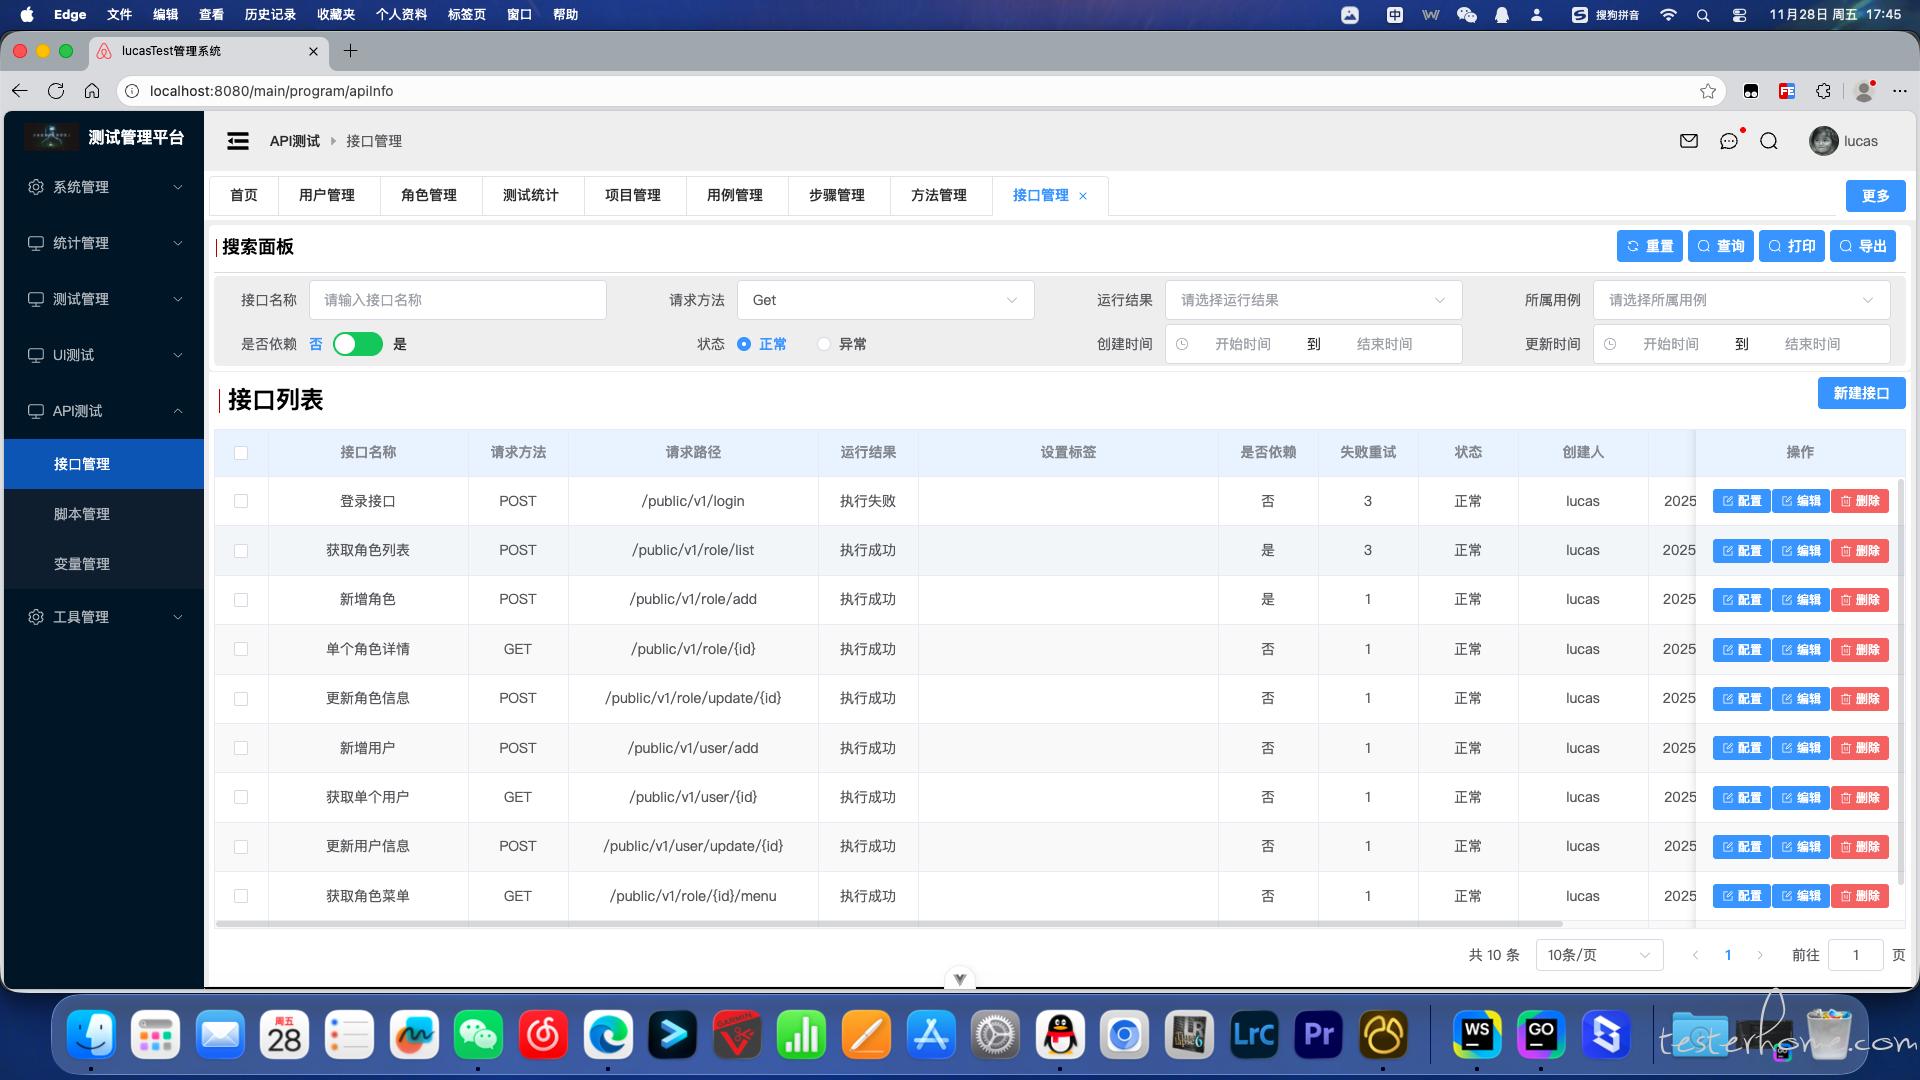Bookmark page with the star icon

tap(1708, 91)
